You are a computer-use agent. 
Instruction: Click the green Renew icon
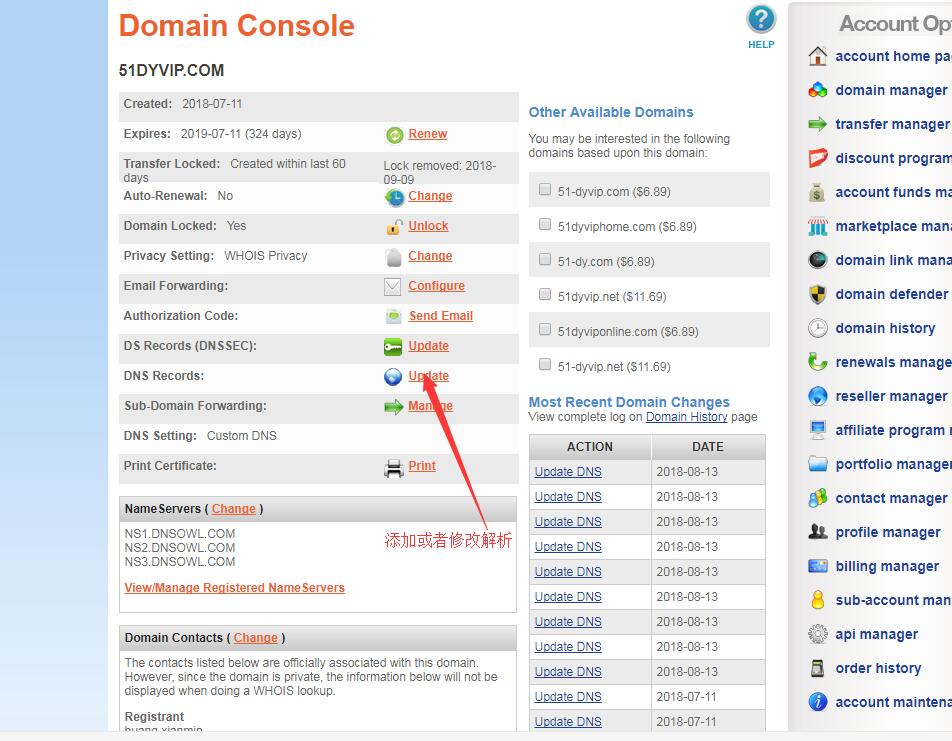point(394,135)
